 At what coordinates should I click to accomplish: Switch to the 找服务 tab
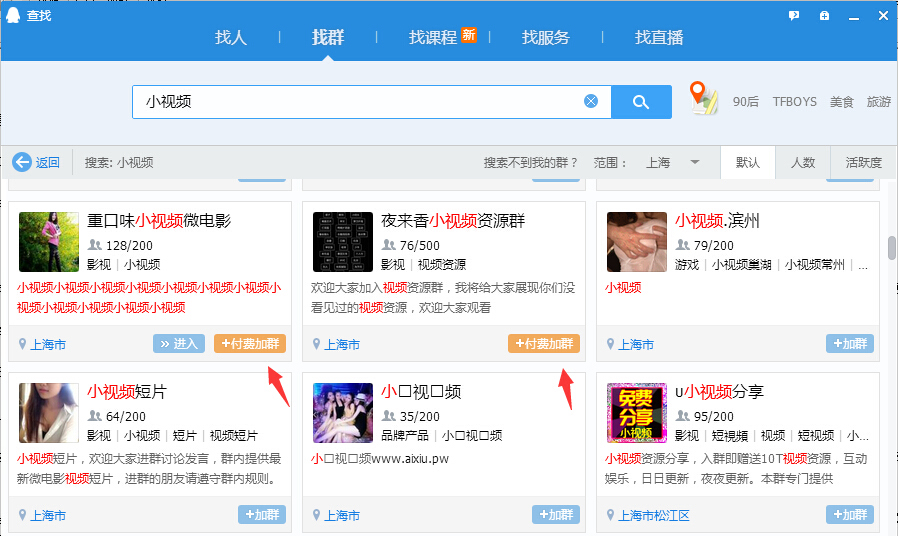point(546,38)
